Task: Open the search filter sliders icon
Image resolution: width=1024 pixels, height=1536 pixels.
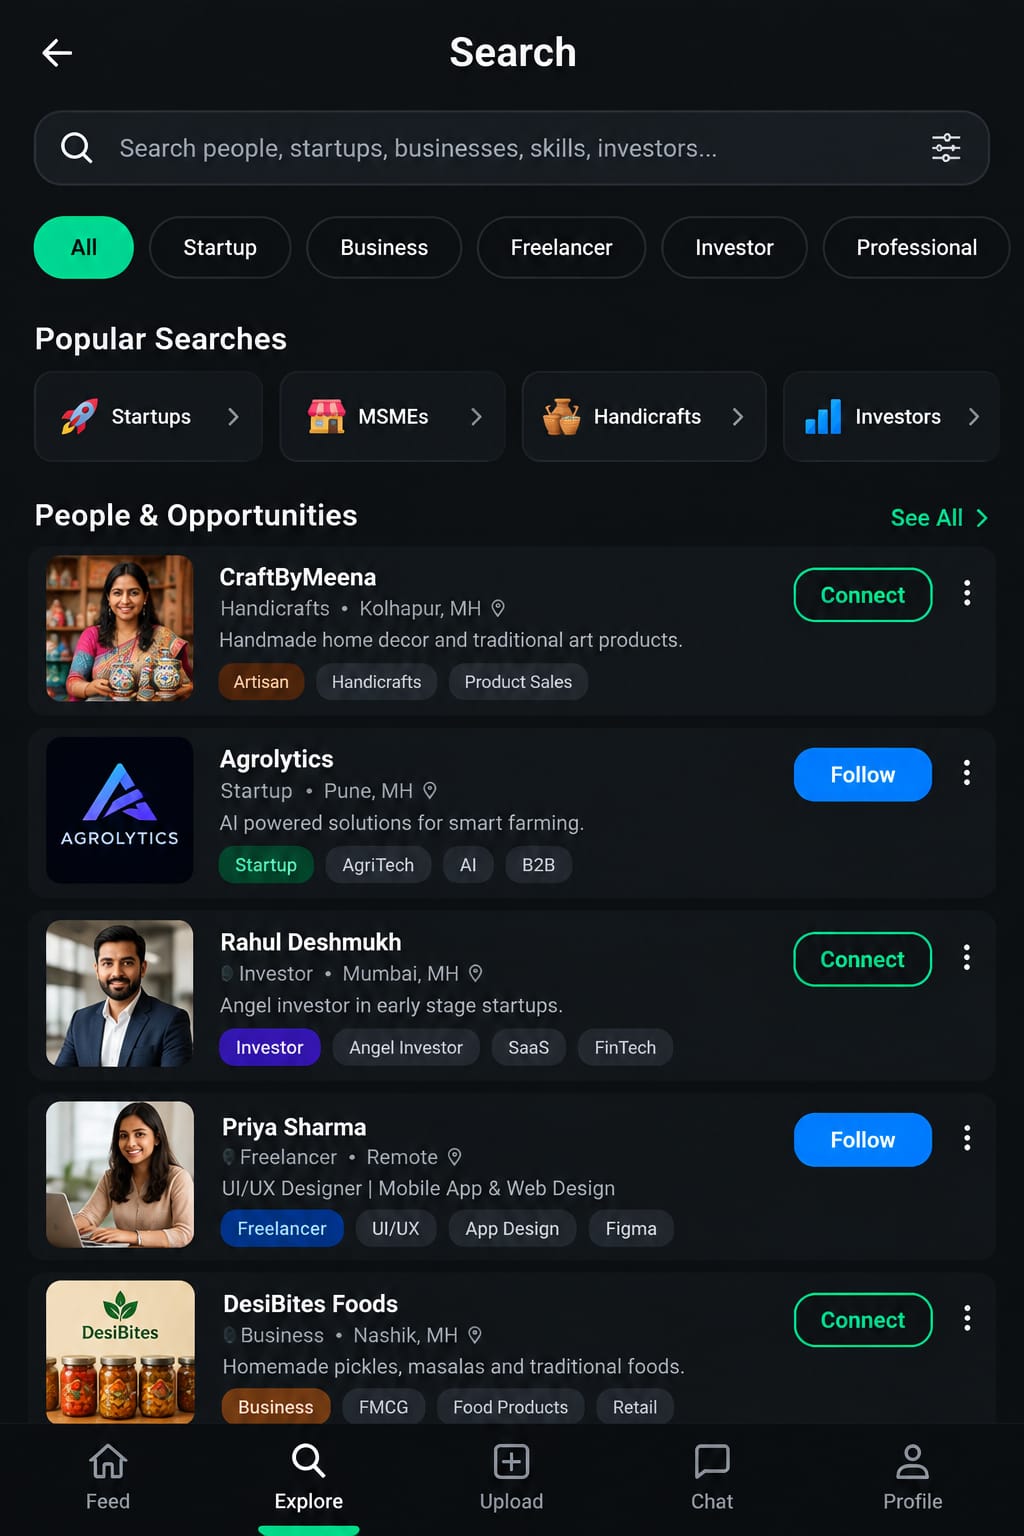Action: point(945,148)
